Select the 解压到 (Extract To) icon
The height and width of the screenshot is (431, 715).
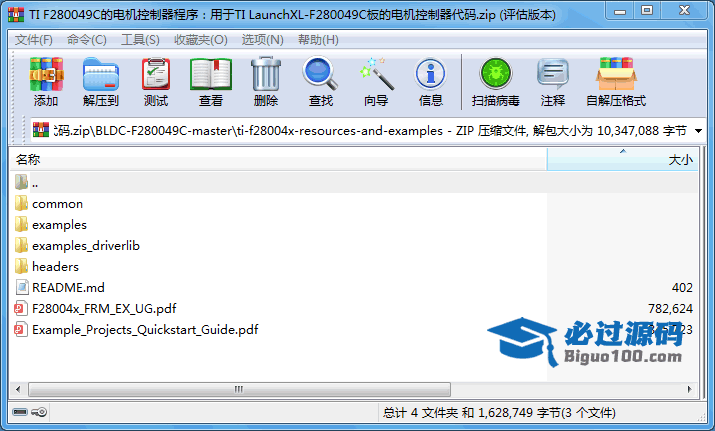coord(101,82)
